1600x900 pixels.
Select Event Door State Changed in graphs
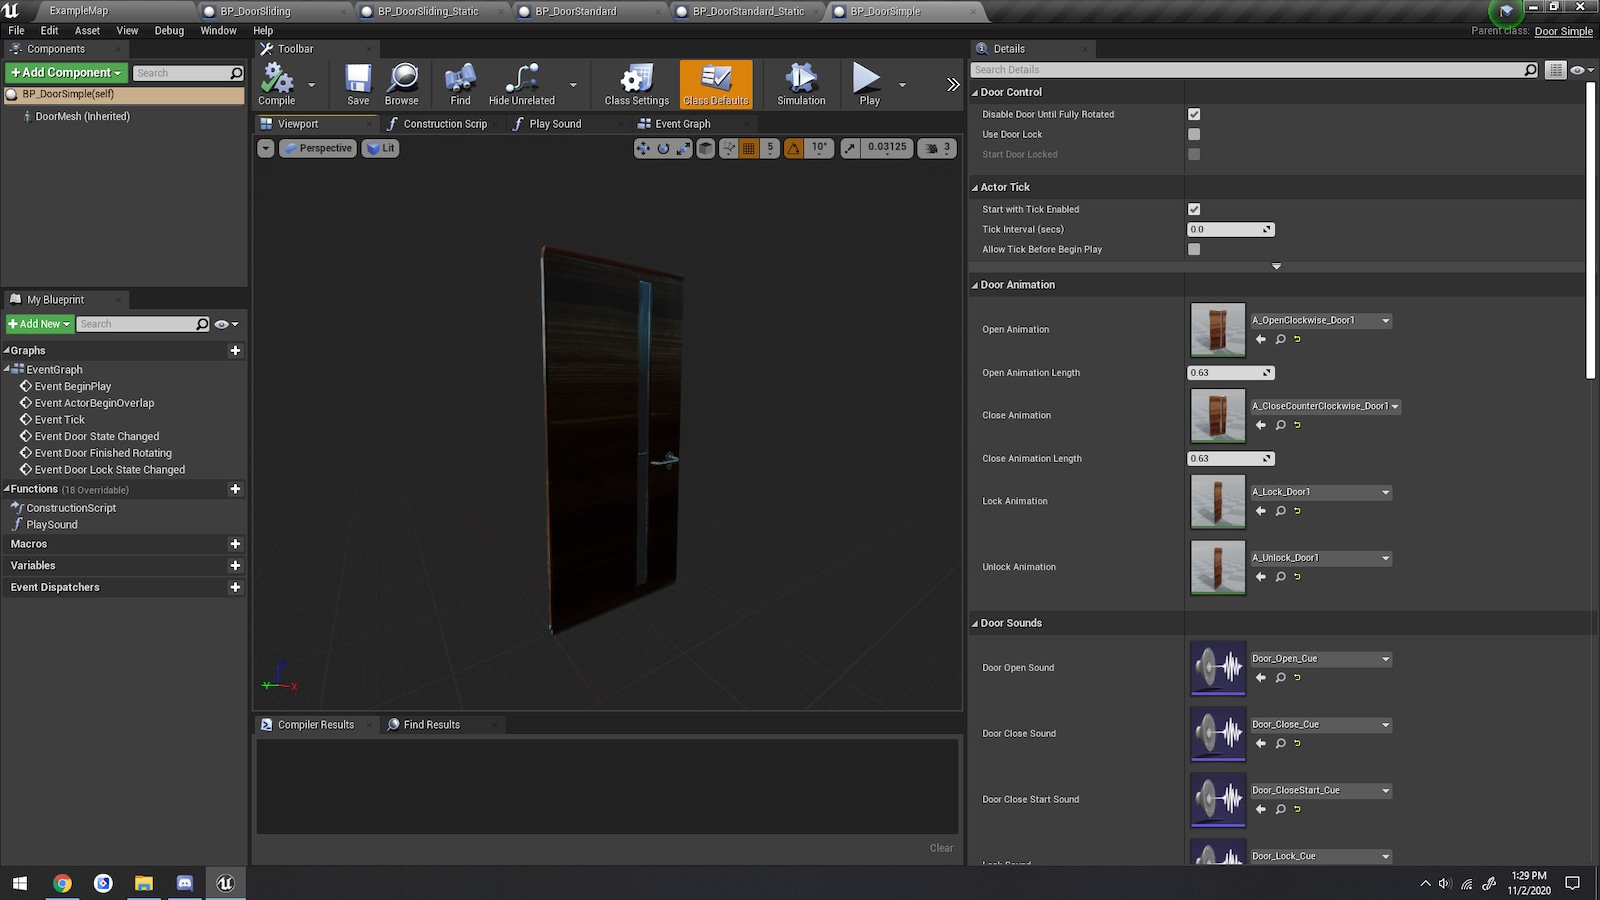pos(97,437)
